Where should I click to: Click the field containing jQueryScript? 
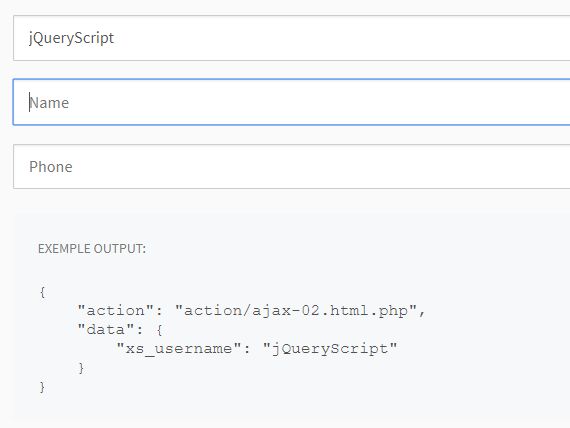coord(292,38)
